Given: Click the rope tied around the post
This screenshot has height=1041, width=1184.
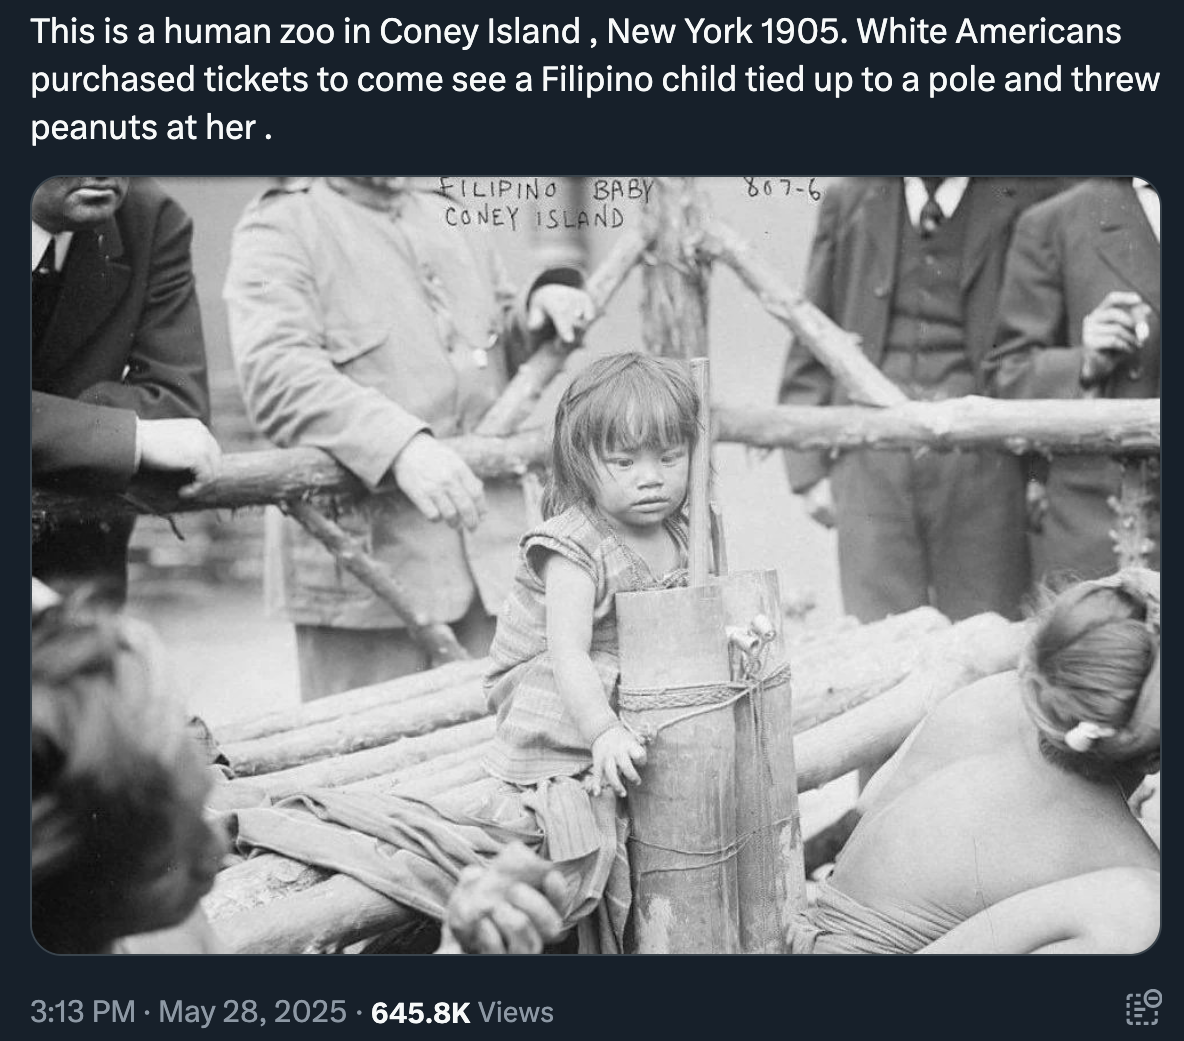Looking at the screenshot, I should (x=704, y=695).
